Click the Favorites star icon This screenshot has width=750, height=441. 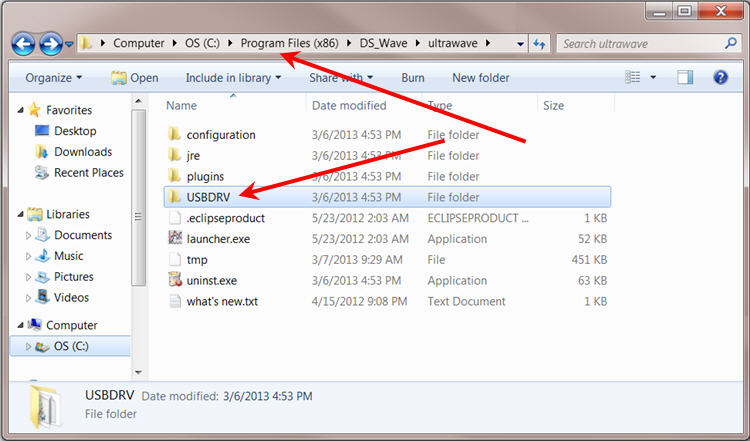(34, 110)
